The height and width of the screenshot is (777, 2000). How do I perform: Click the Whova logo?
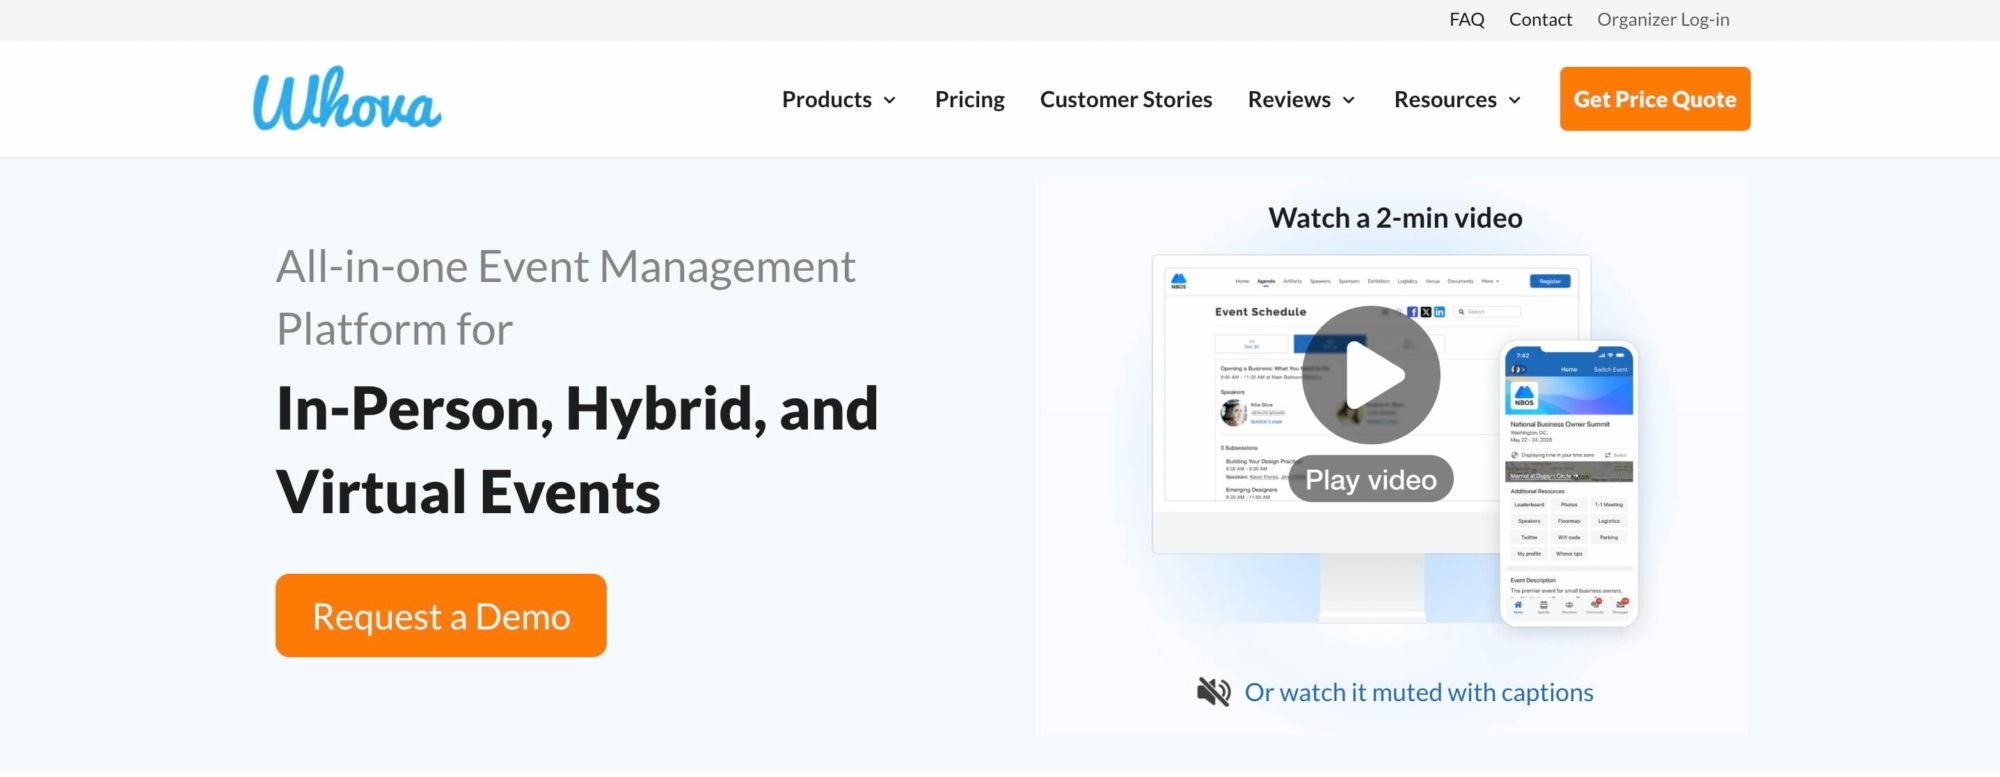point(347,99)
